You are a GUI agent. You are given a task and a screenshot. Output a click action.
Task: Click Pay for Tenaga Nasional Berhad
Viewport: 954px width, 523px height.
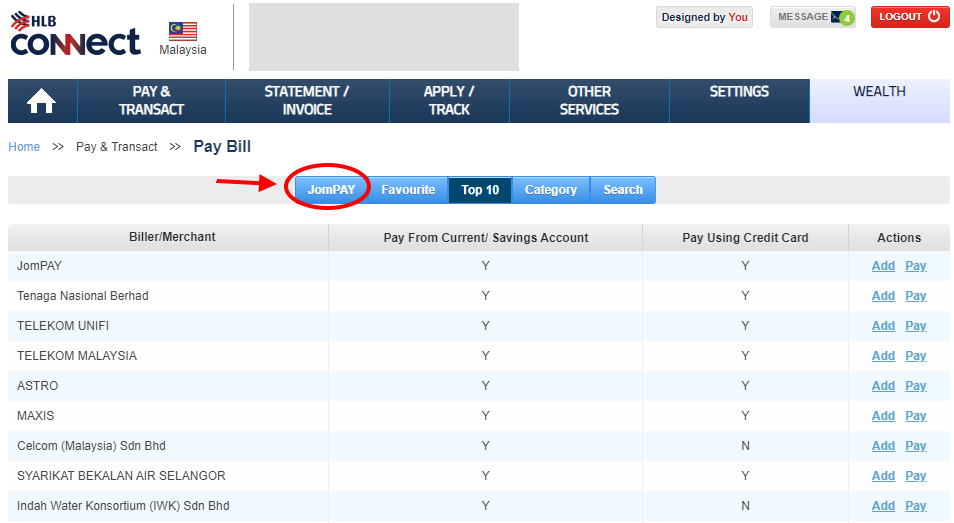coord(916,296)
